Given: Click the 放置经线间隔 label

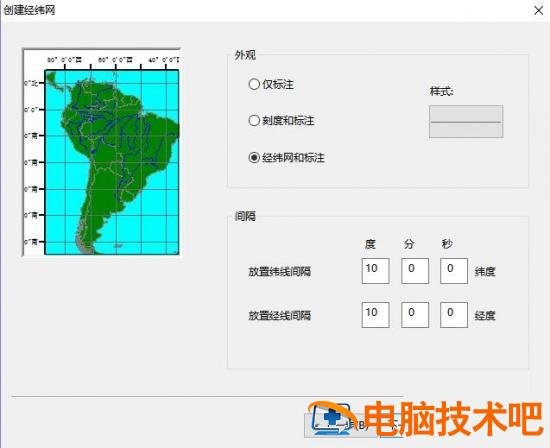Looking at the screenshot, I should click(x=280, y=315).
